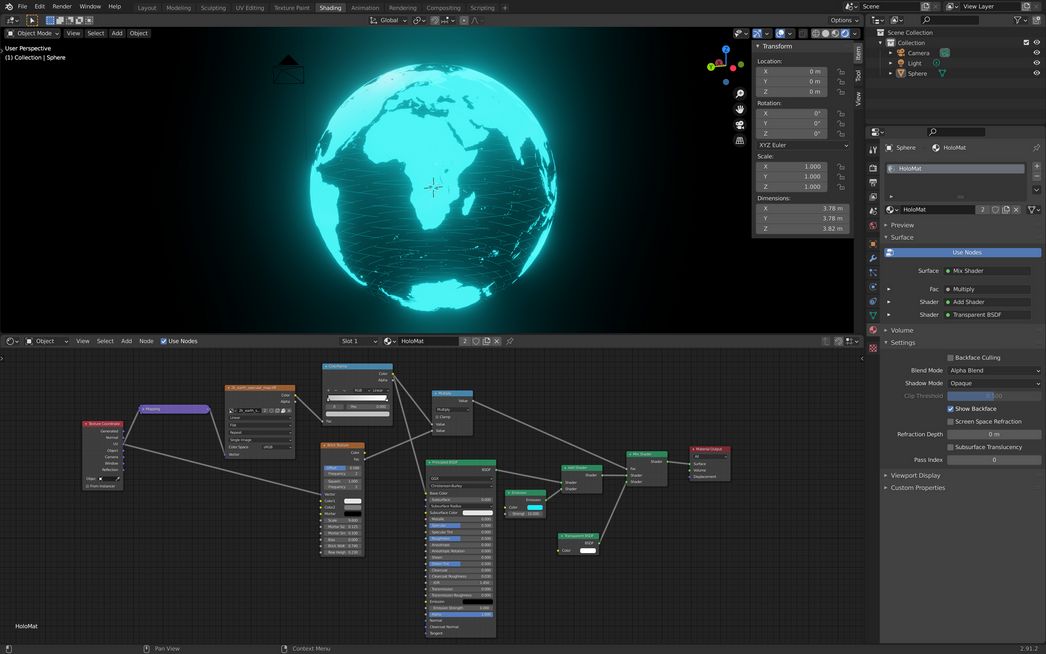Click the Transparent BSDF node white color swatch
The width and height of the screenshot is (1046, 654).
pyautogui.click(x=588, y=551)
